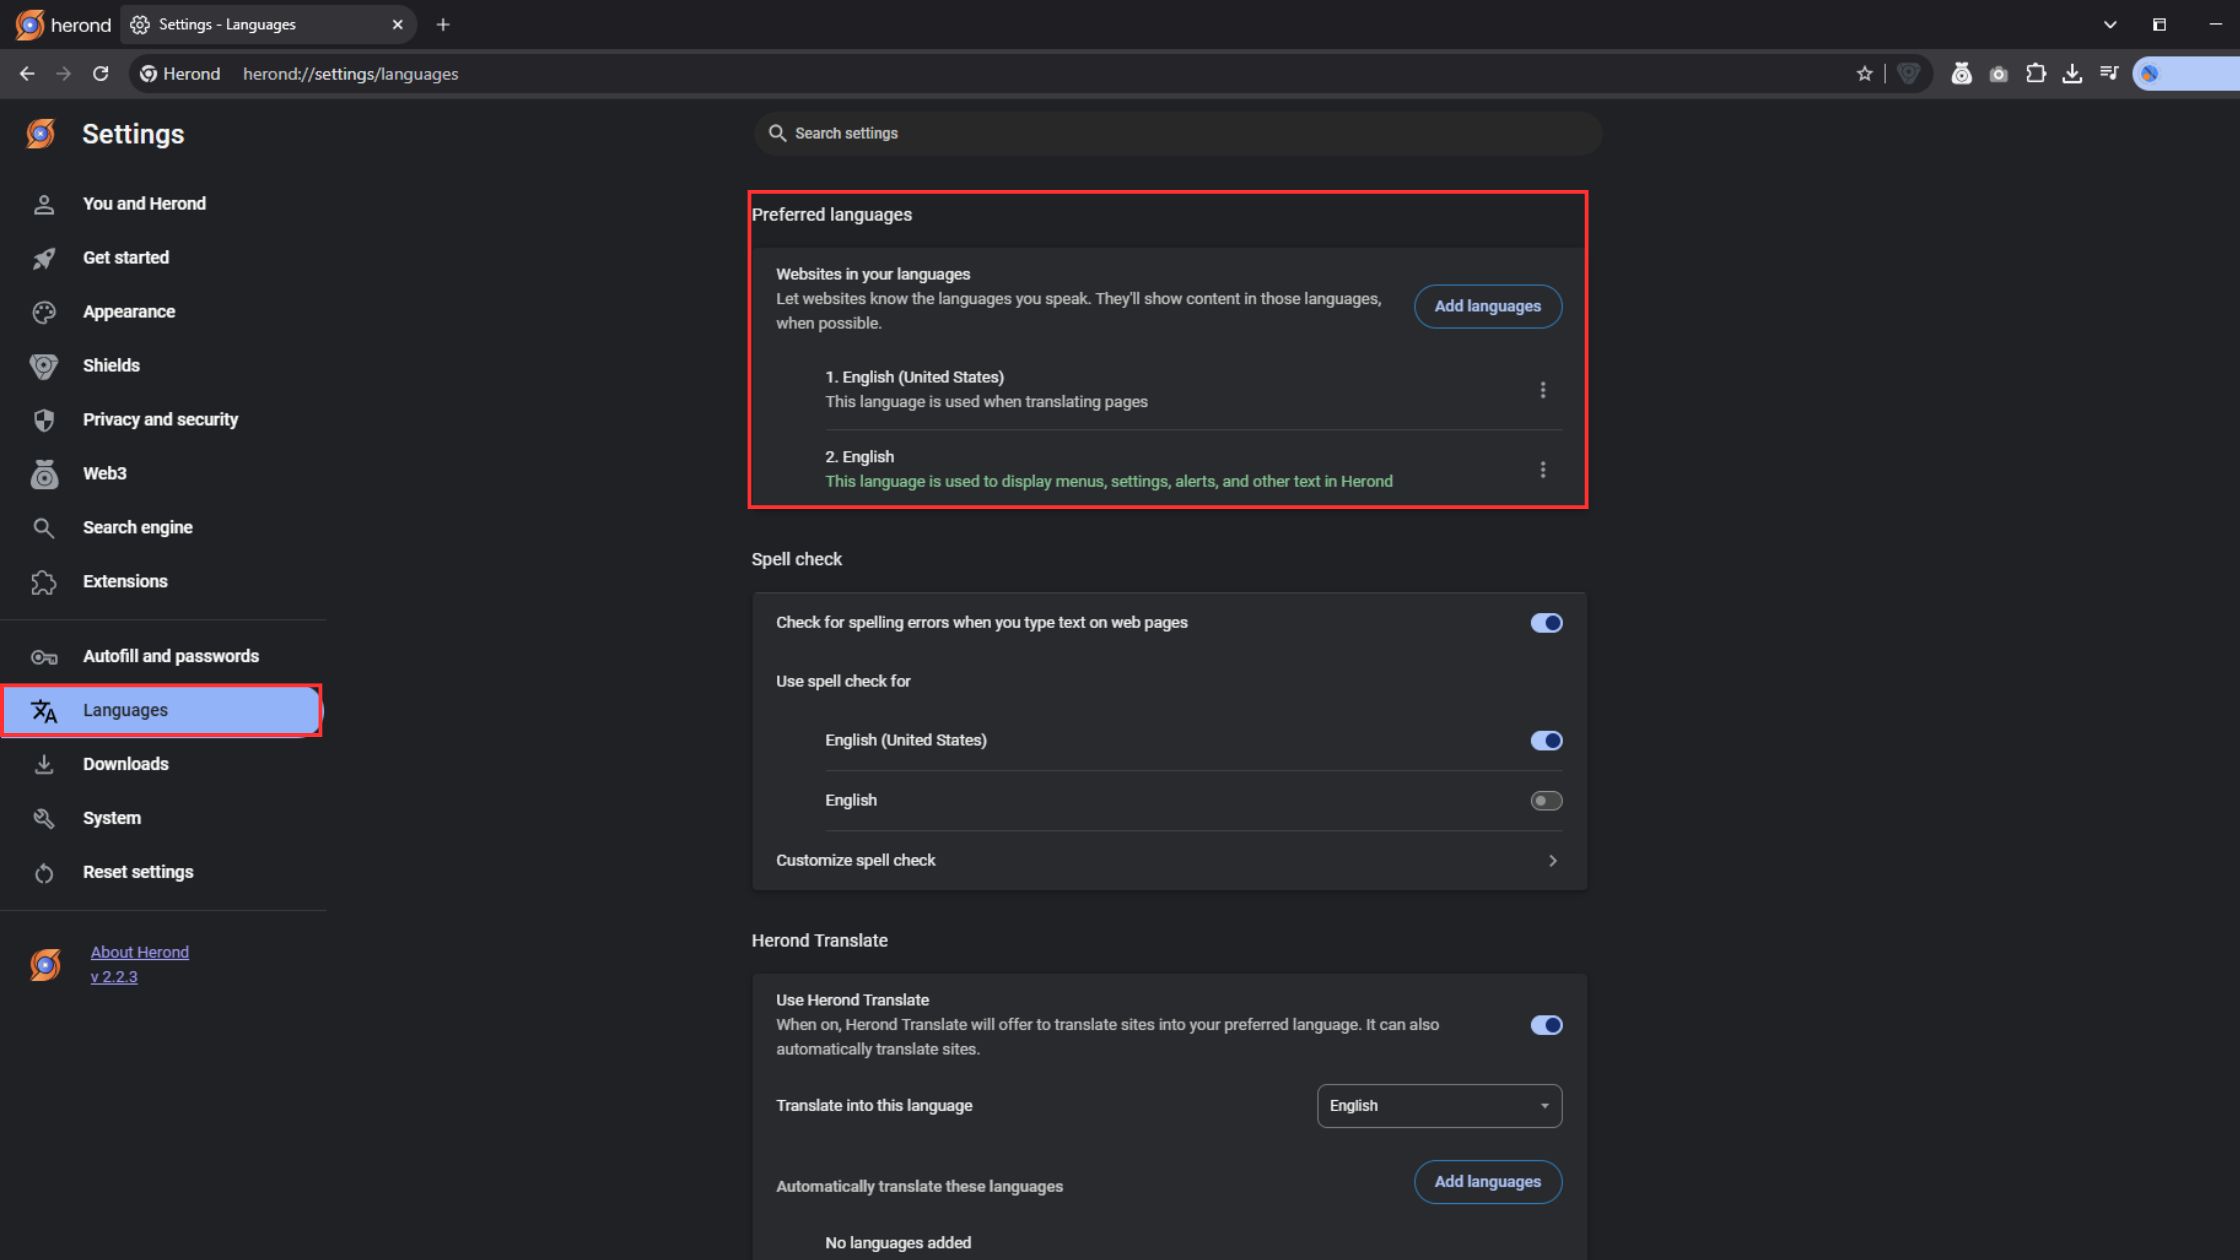Open the Translate into this language dropdown

click(1438, 1106)
